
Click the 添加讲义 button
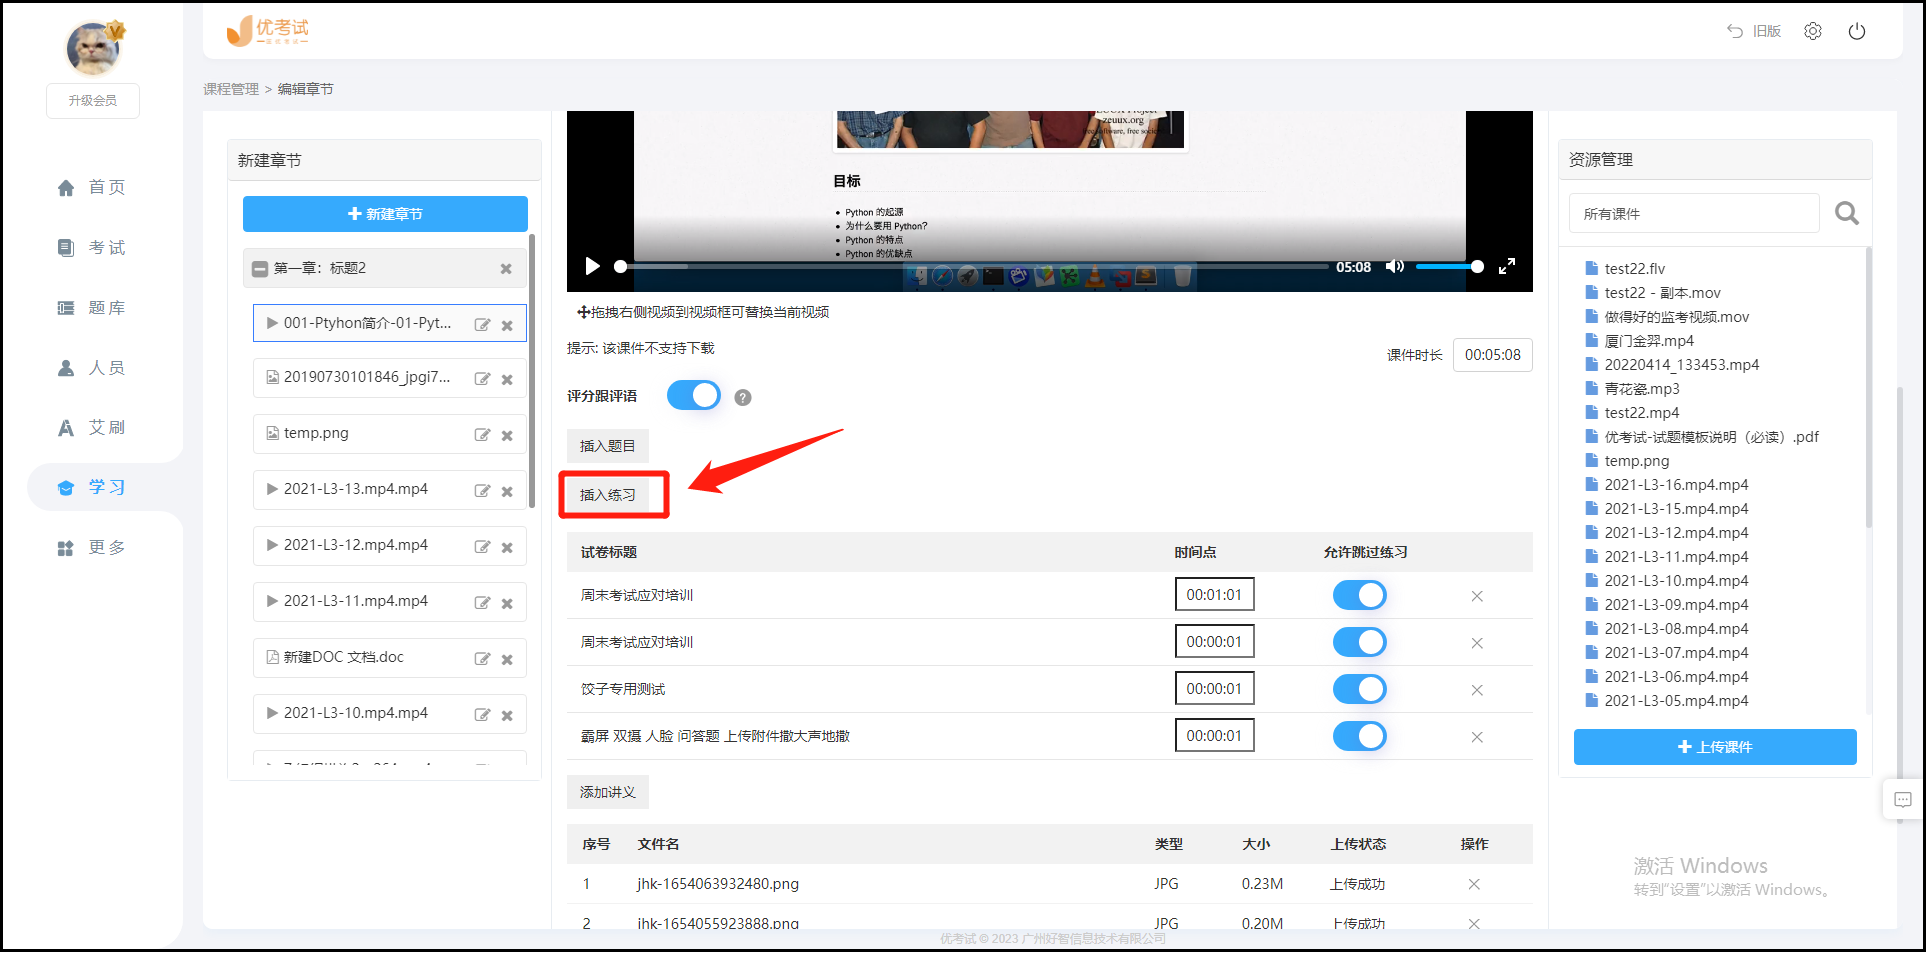click(608, 792)
